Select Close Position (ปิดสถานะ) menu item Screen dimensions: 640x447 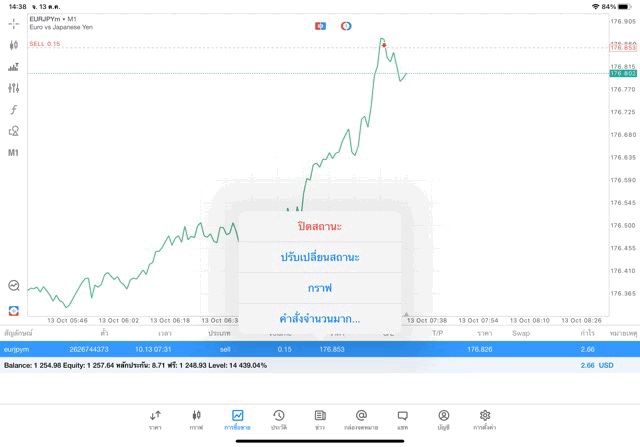click(320, 226)
